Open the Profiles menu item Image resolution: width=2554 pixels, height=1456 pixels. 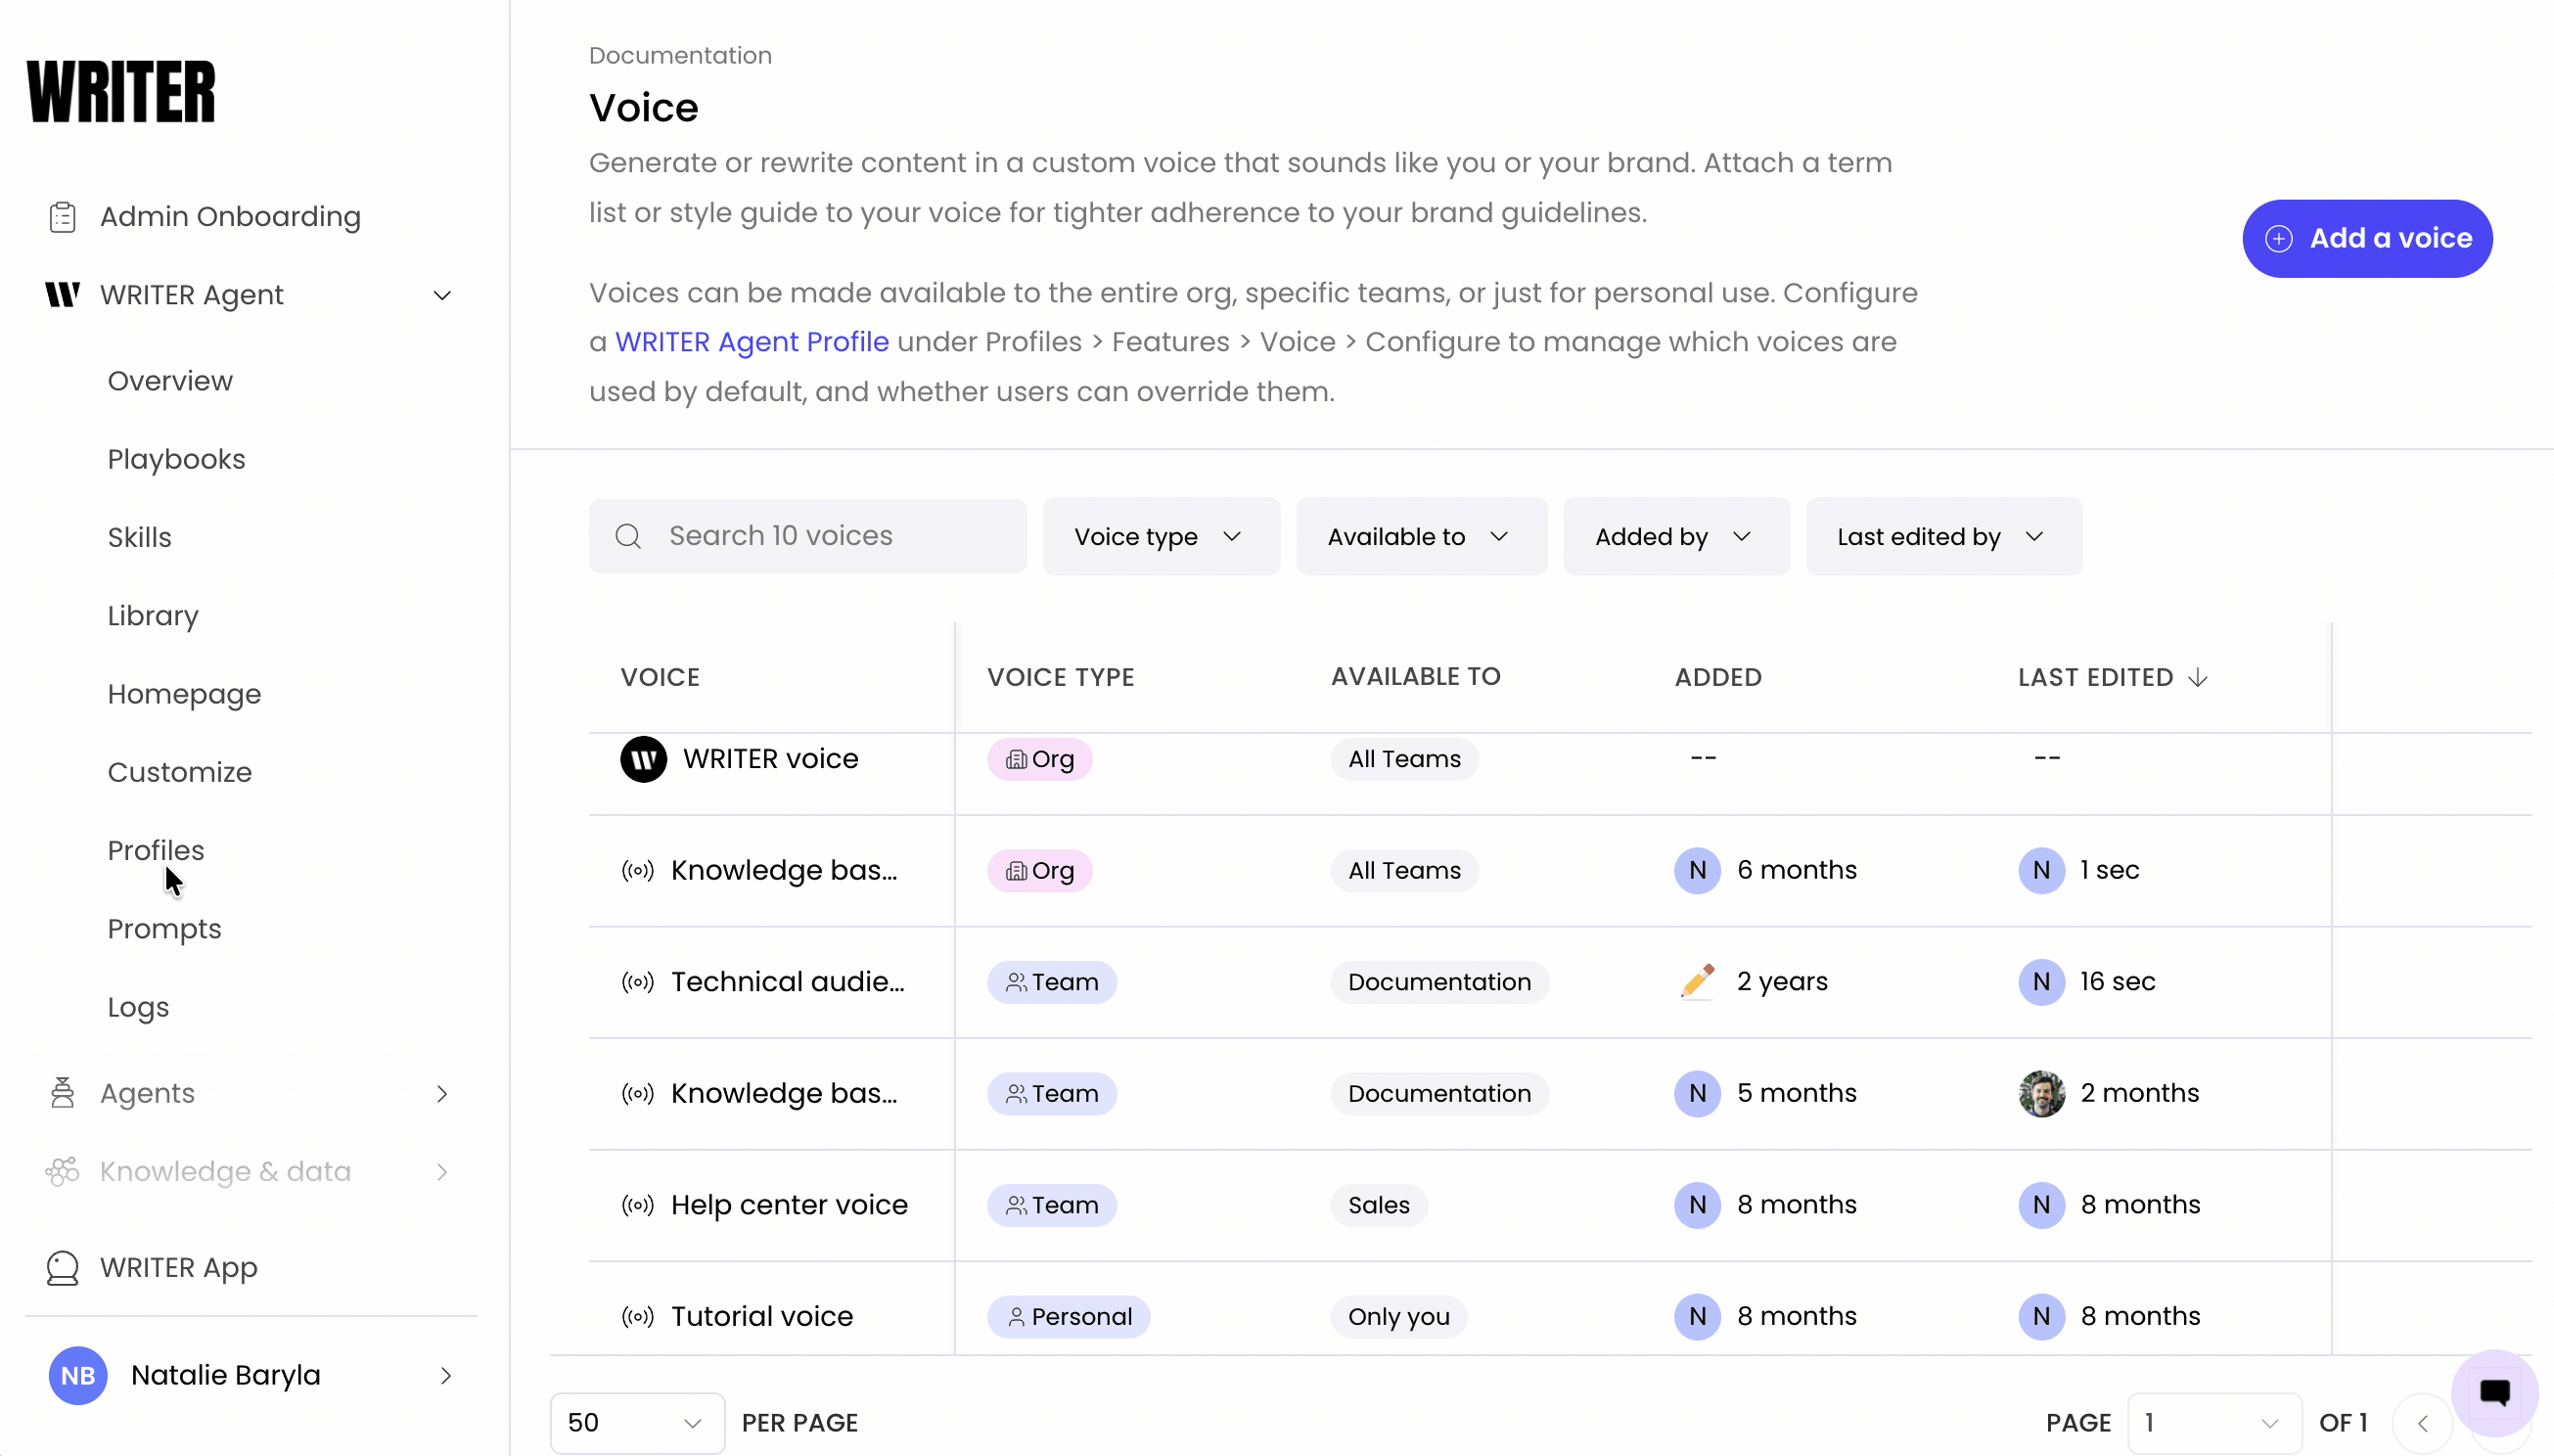pos(156,850)
